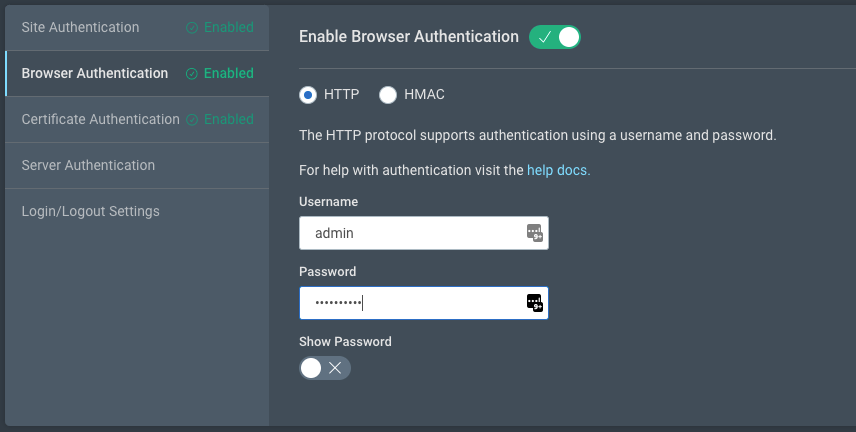Go to the Server Authentication section
The height and width of the screenshot is (432, 856).
tap(88, 165)
